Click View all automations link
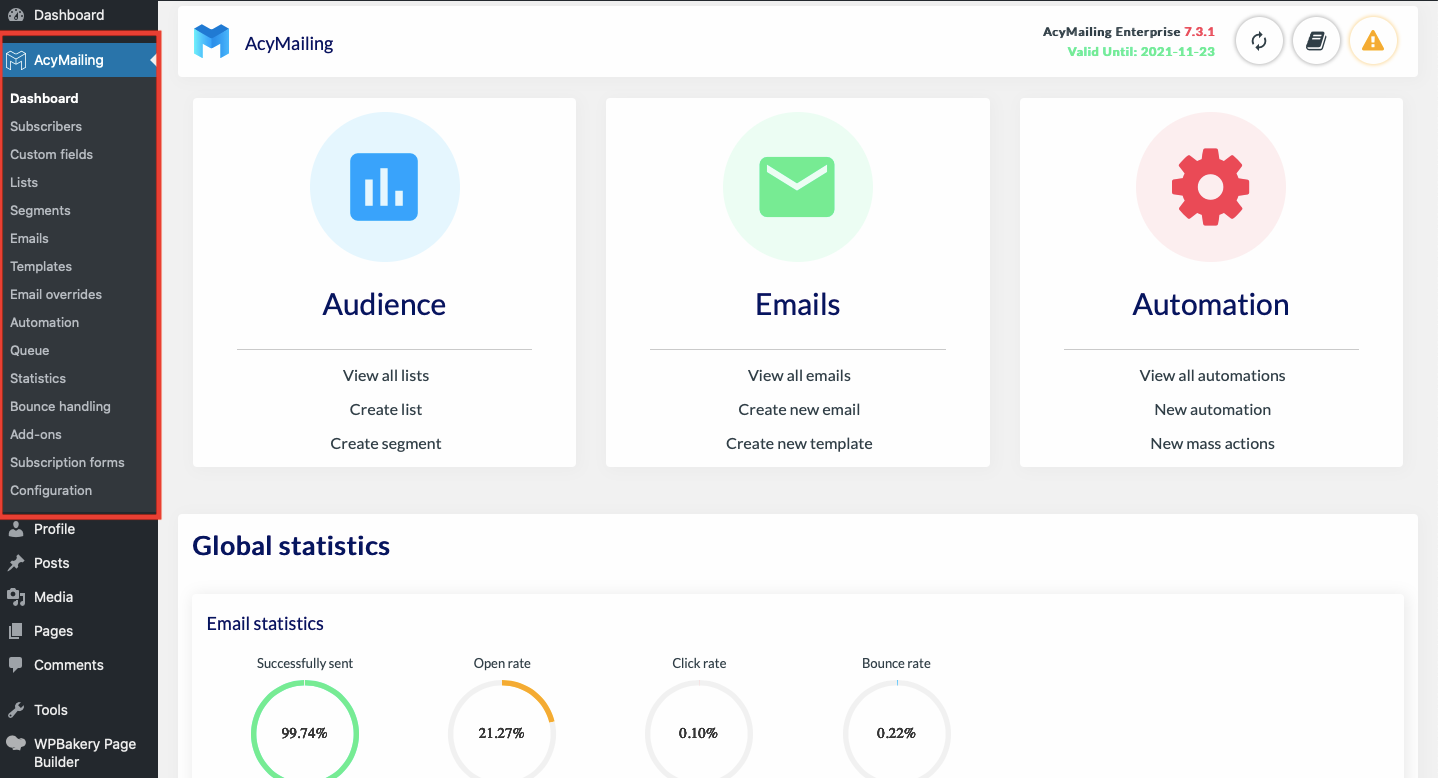 click(1212, 375)
